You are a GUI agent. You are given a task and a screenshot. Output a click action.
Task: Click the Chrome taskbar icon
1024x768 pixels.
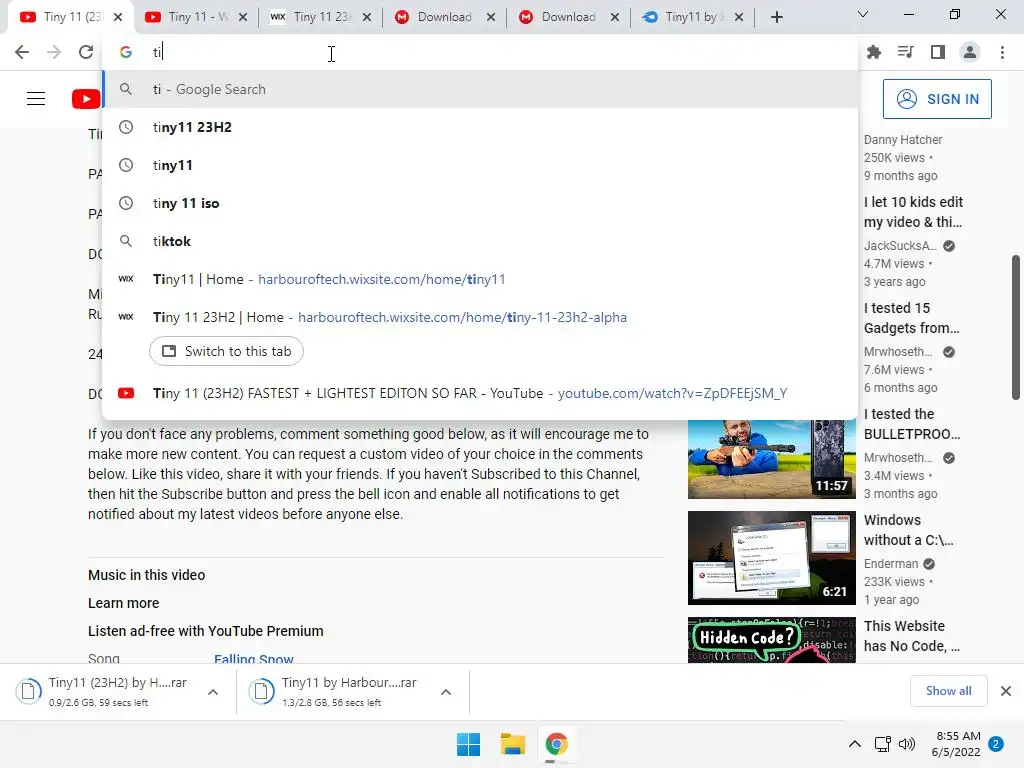[x=556, y=744]
